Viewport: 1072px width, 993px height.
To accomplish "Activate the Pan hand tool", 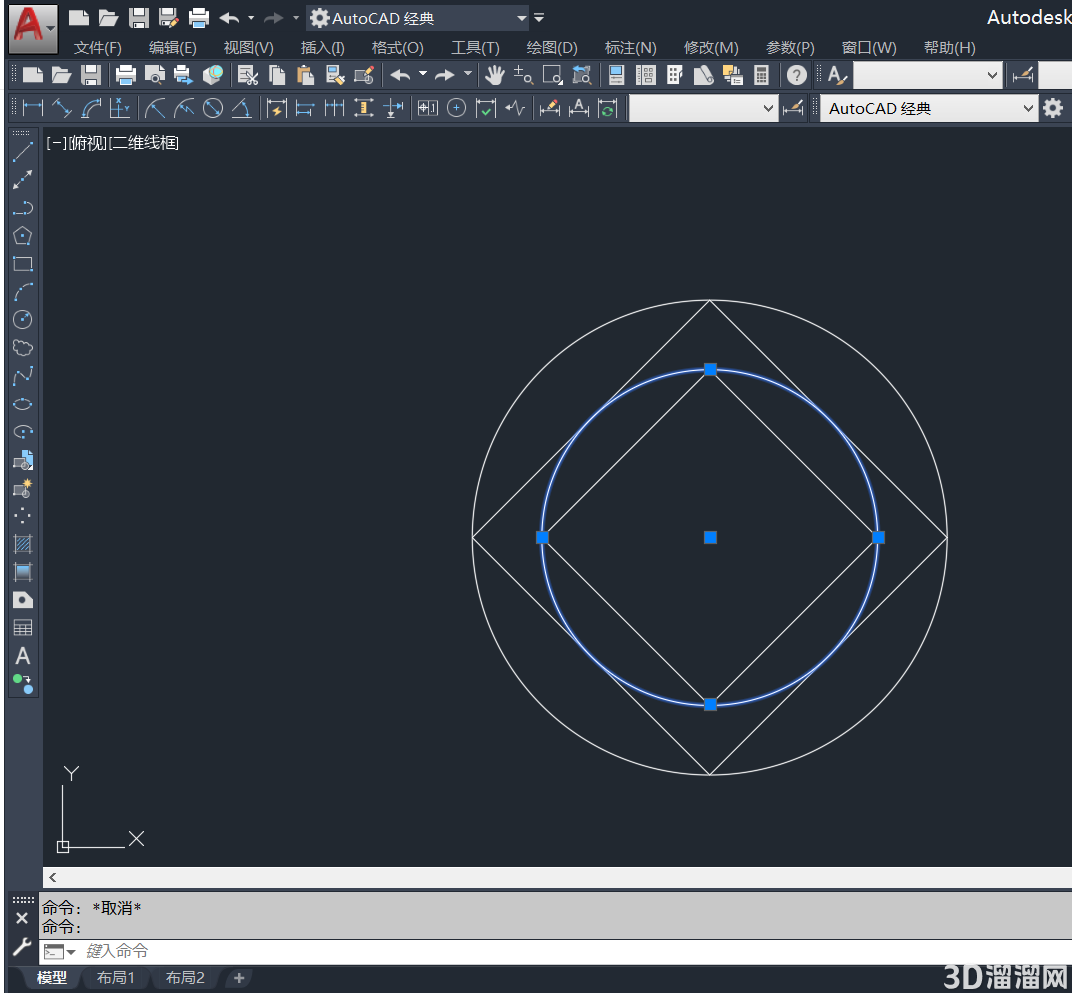I will (494, 75).
